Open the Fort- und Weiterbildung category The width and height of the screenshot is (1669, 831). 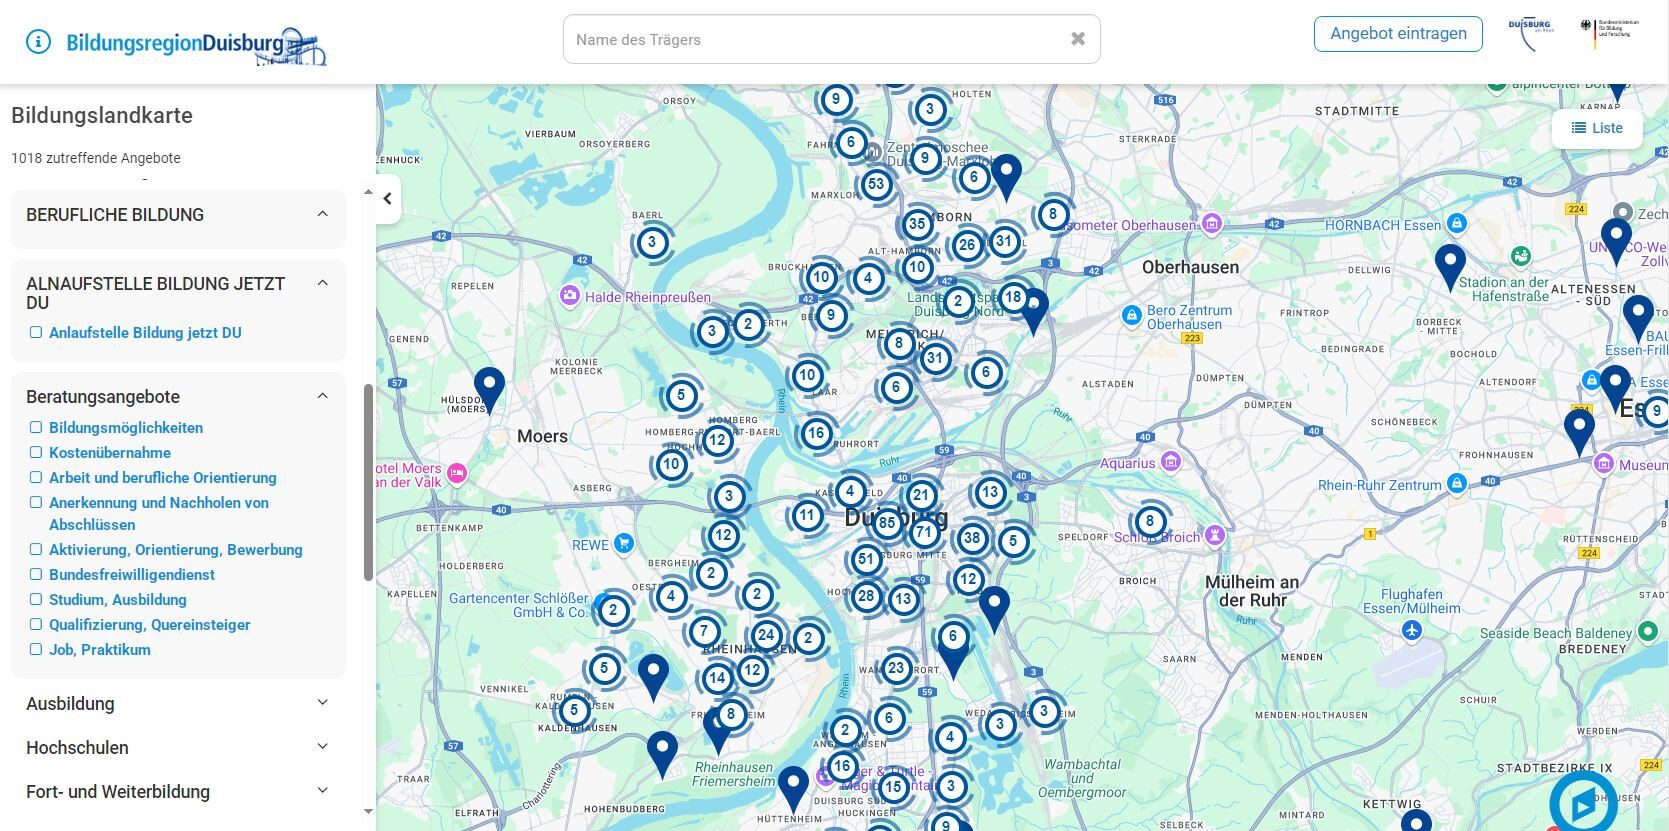(322, 791)
